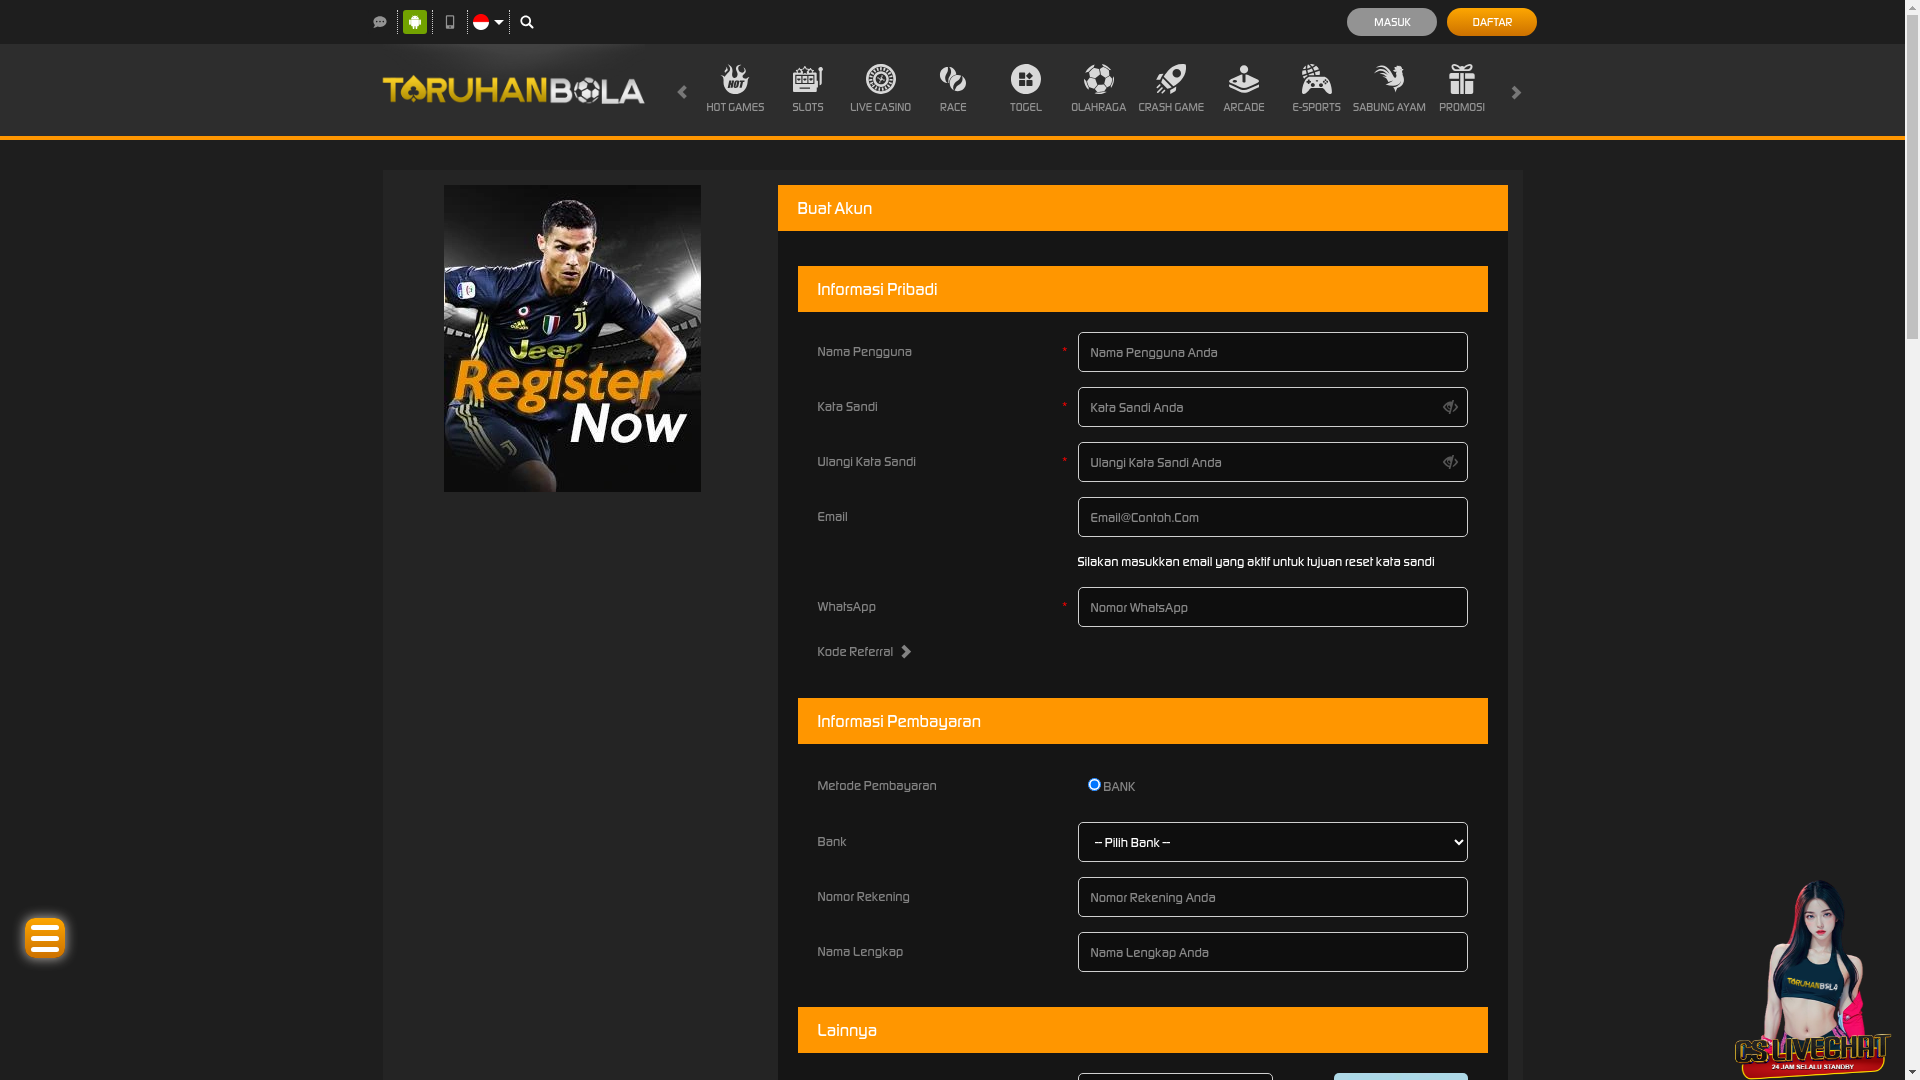Open the mobile version phone icon
The height and width of the screenshot is (1080, 1920).
coord(450,22)
